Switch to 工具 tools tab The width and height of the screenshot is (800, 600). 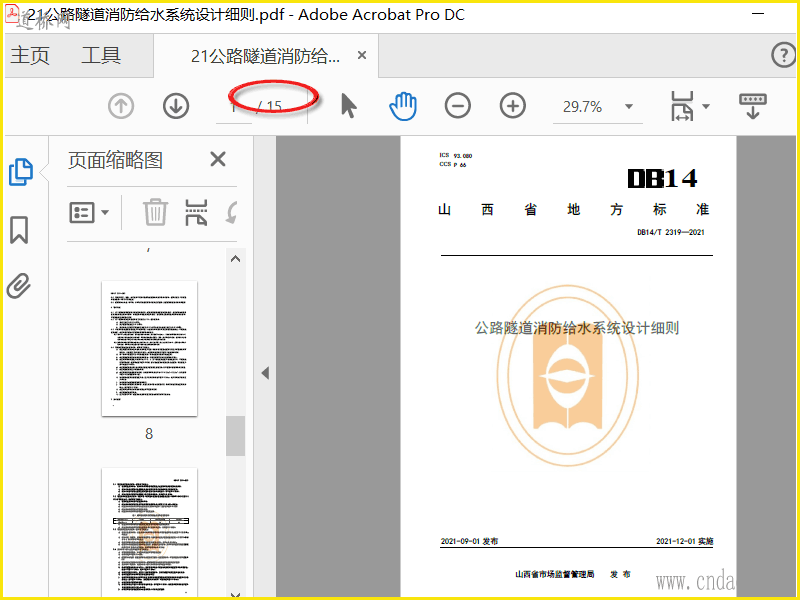[x=101, y=55]
